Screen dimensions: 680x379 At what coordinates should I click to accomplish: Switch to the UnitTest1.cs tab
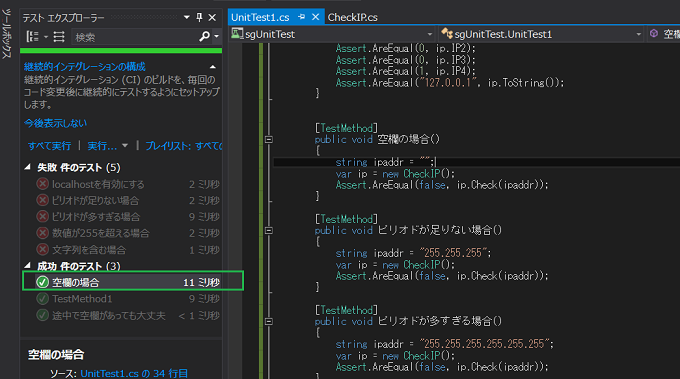tap(260, 17)
